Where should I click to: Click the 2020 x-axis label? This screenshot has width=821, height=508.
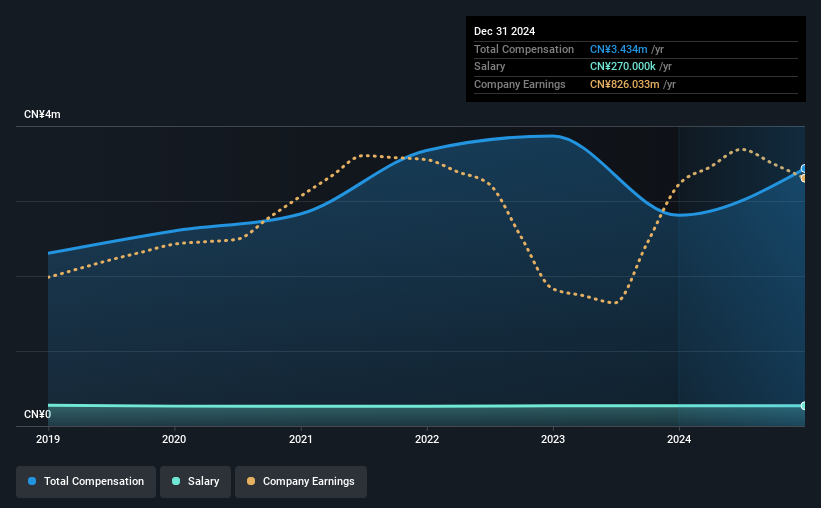click(174, 439)
